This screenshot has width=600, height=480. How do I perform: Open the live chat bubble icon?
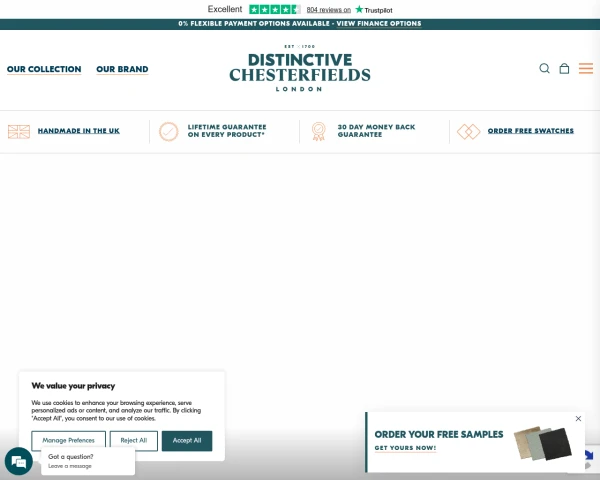point(18,461)
